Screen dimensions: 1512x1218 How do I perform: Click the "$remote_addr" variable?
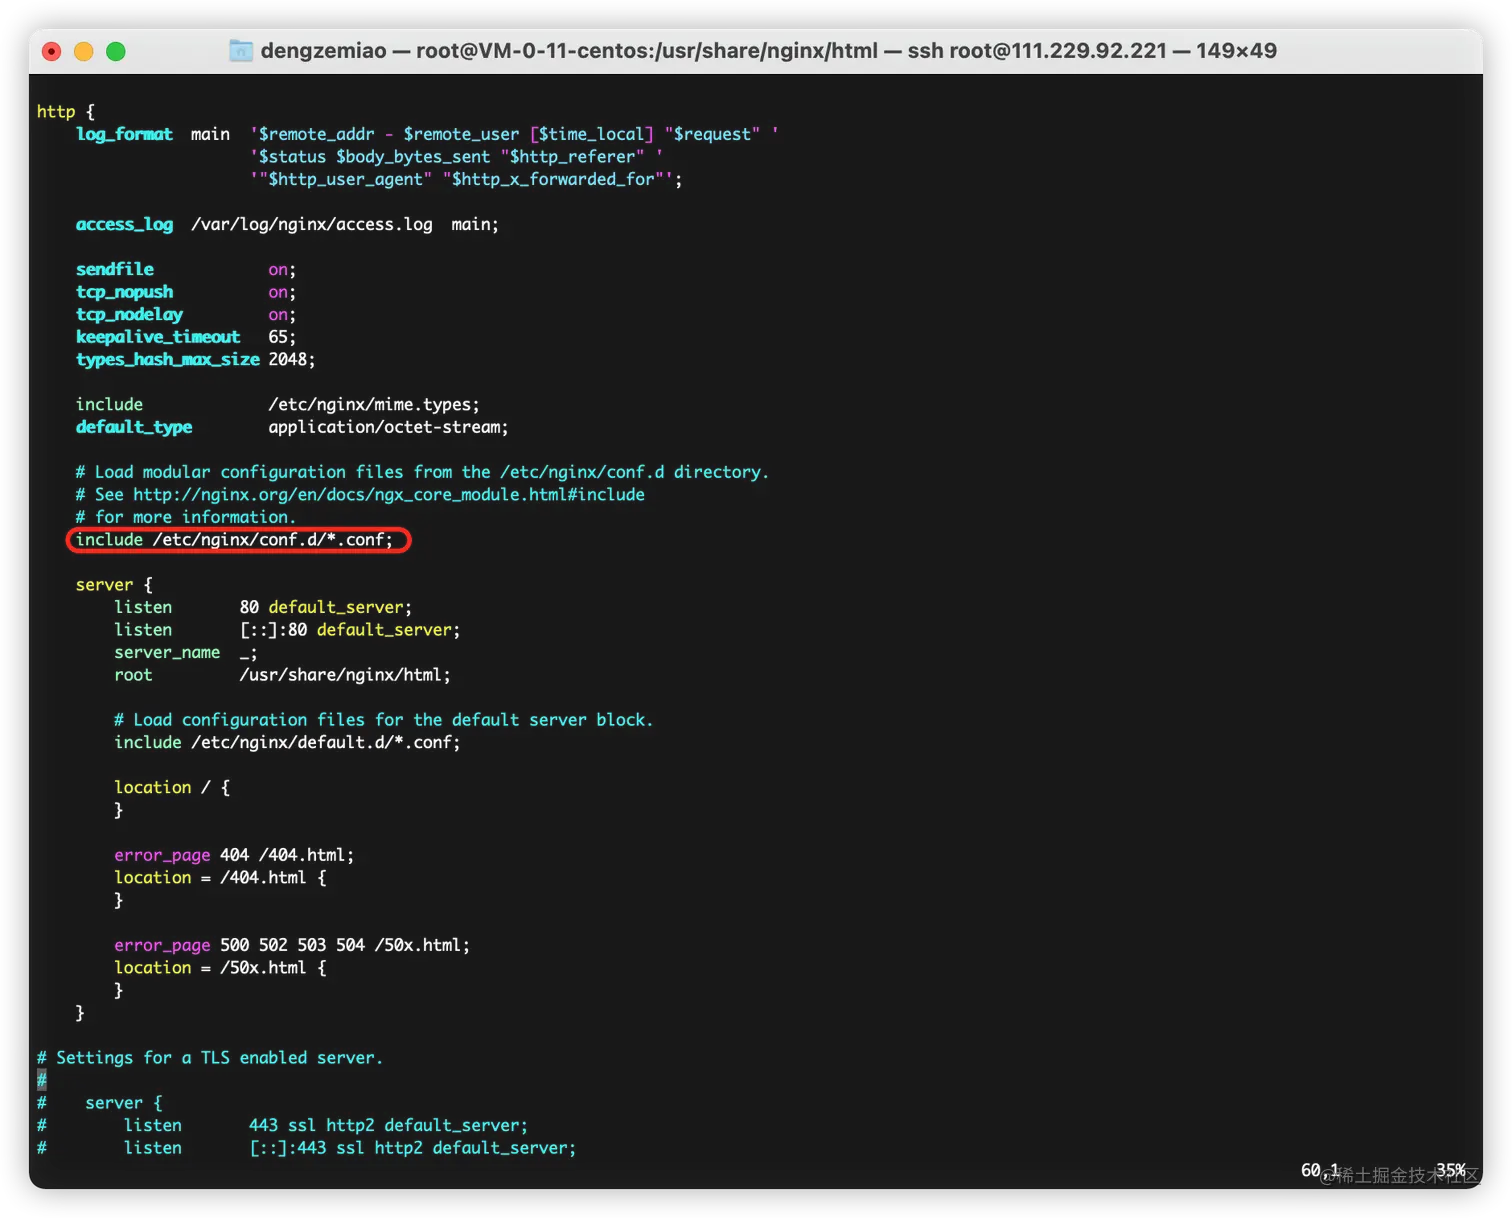coord(317,134)
